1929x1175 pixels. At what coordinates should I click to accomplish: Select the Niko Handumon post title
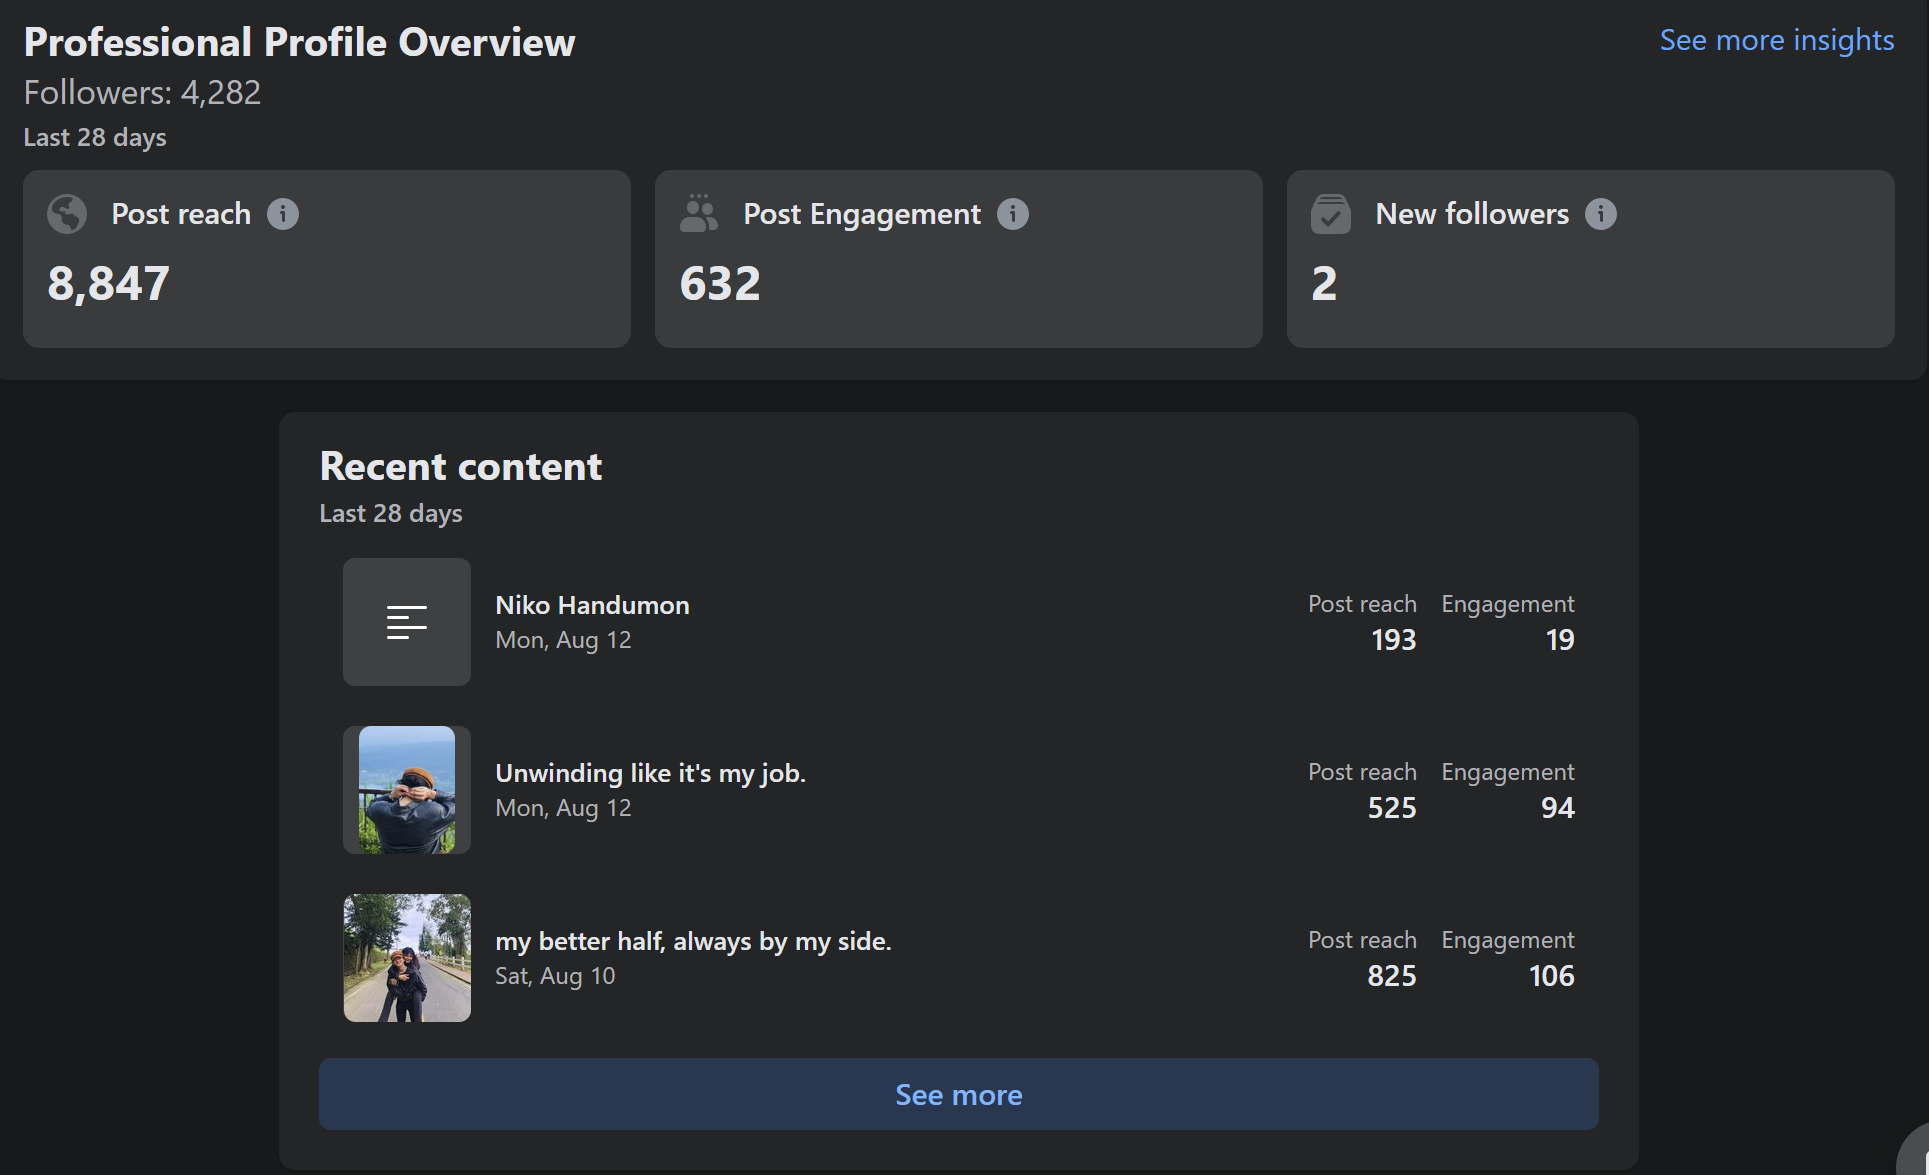click(592, 605)
